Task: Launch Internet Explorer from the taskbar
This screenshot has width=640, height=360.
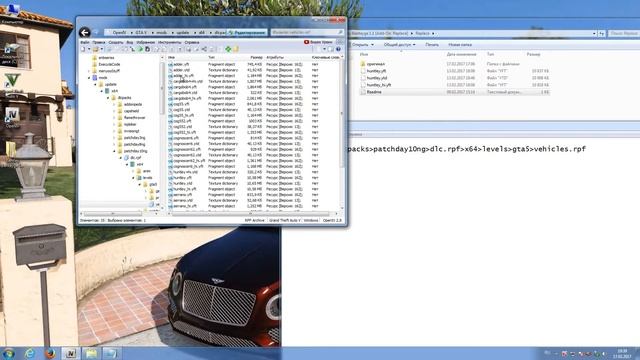Action: tap(29, 353)
